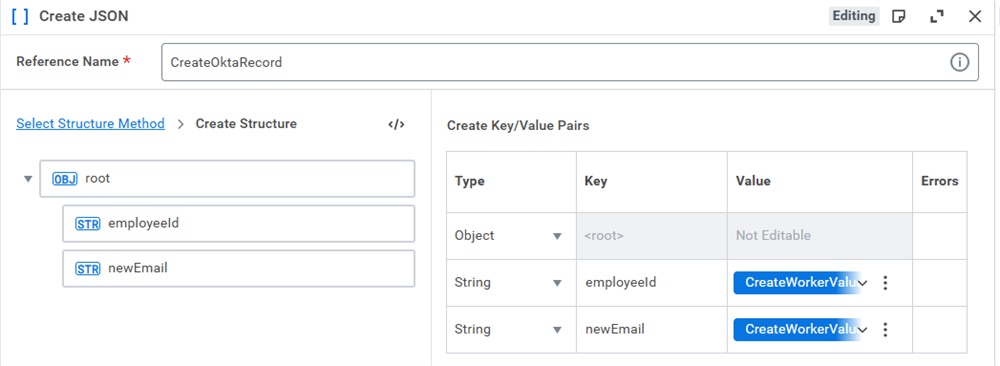
Task: Click the Create Structure breadcrumb
Action: [x=246, y=124]
